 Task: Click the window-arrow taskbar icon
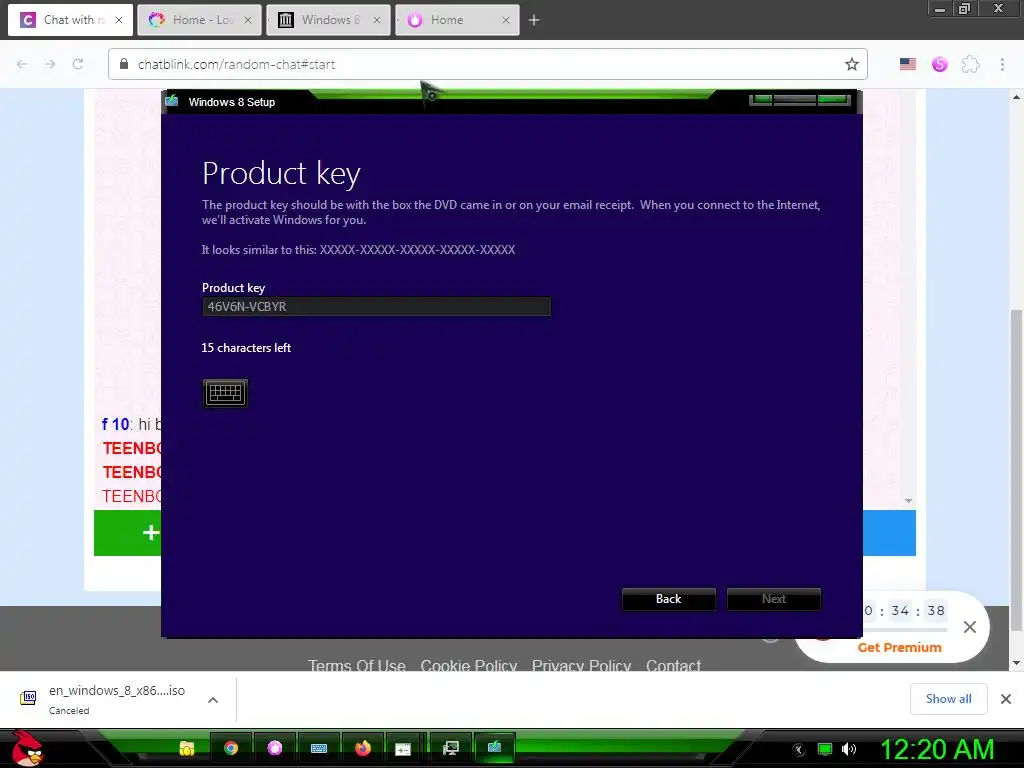point(403,749)
